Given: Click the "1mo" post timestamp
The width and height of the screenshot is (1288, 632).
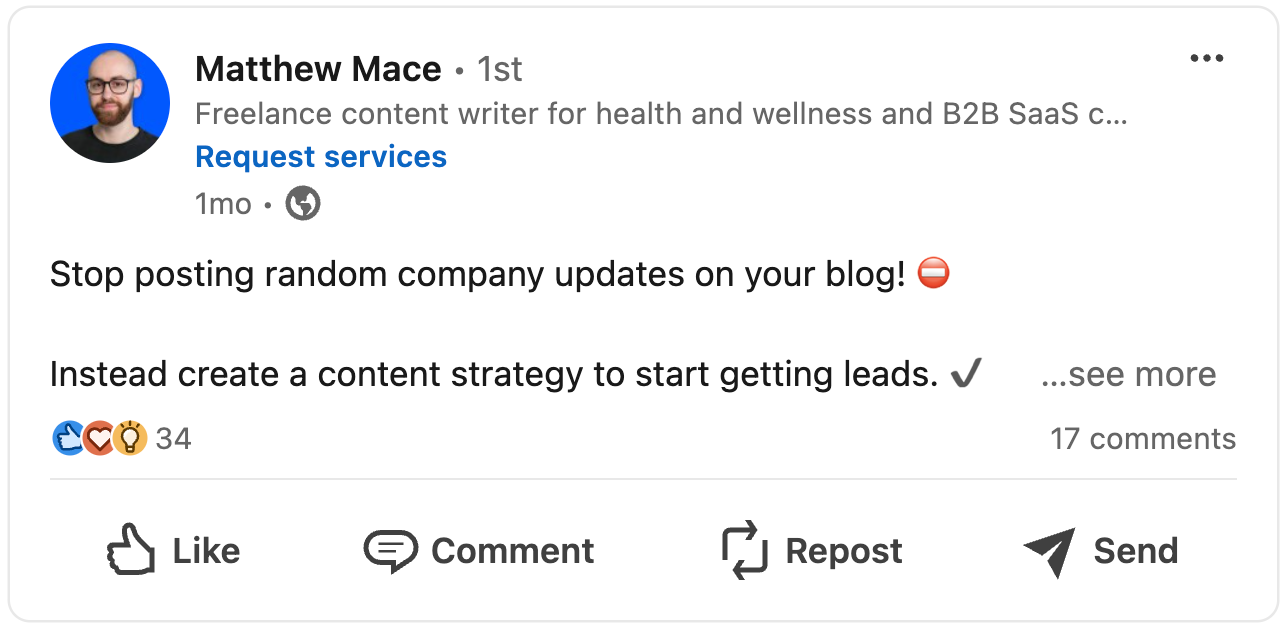Looking at the screenshot, I should 223,204.
